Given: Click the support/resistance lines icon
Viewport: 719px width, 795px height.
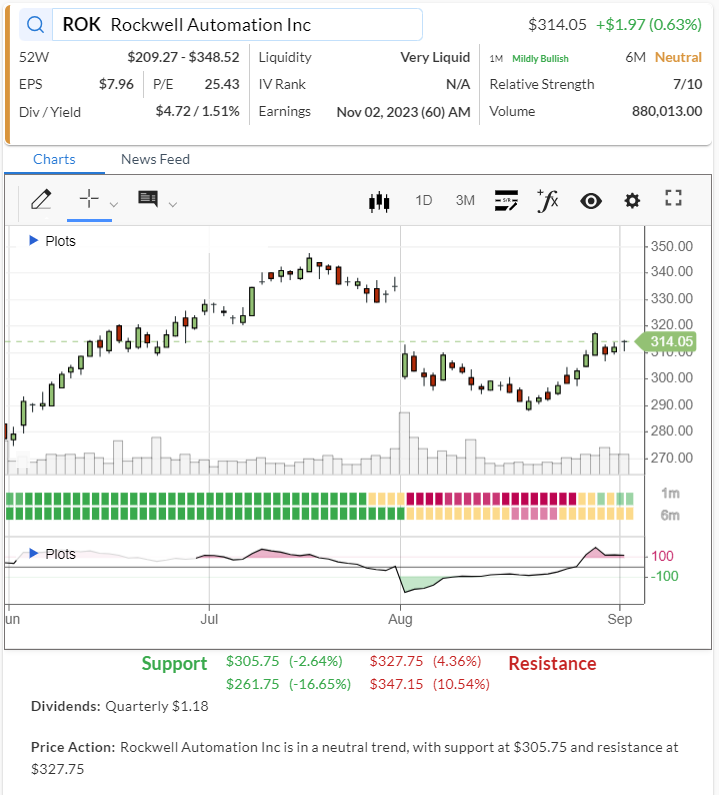Looking at the screenshot, I should (506, 200).
